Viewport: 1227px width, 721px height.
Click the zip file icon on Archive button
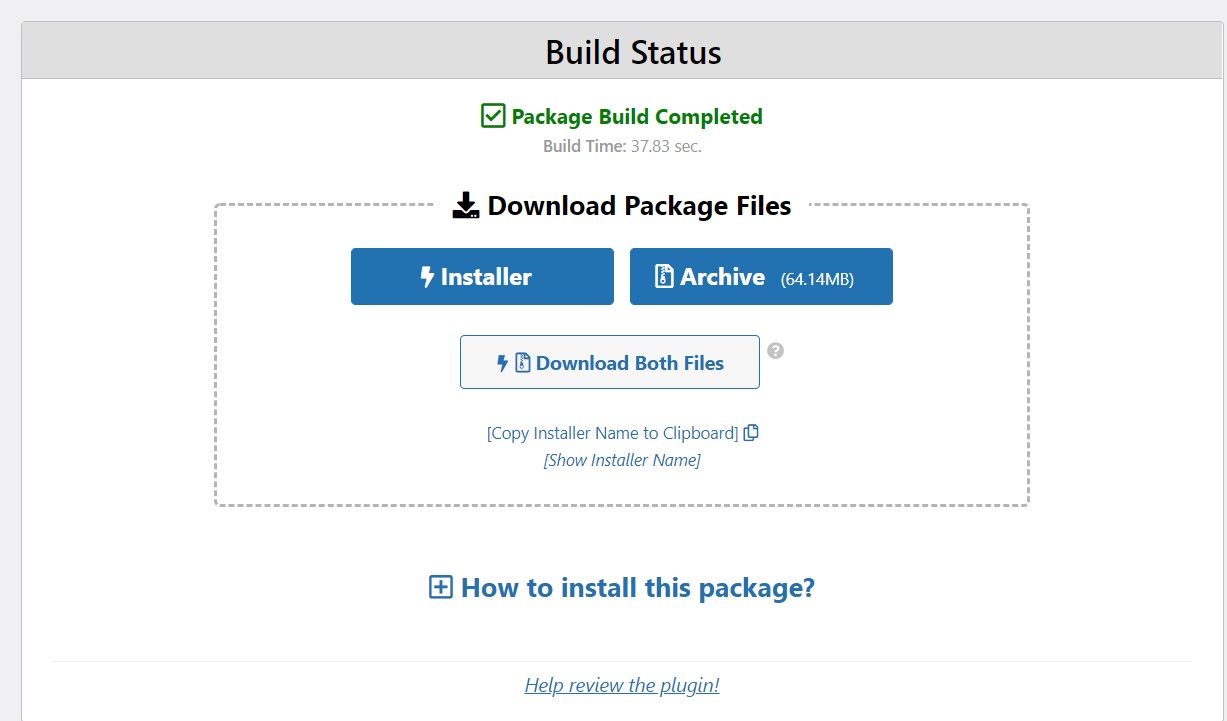click(x=664, y=277)
